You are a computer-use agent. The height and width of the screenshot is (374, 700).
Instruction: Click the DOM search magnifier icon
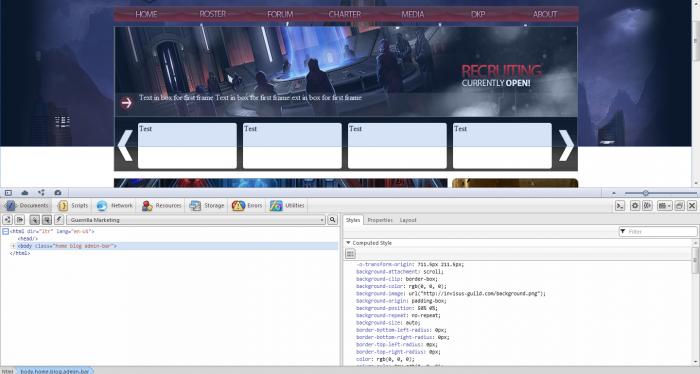(333, 220)
